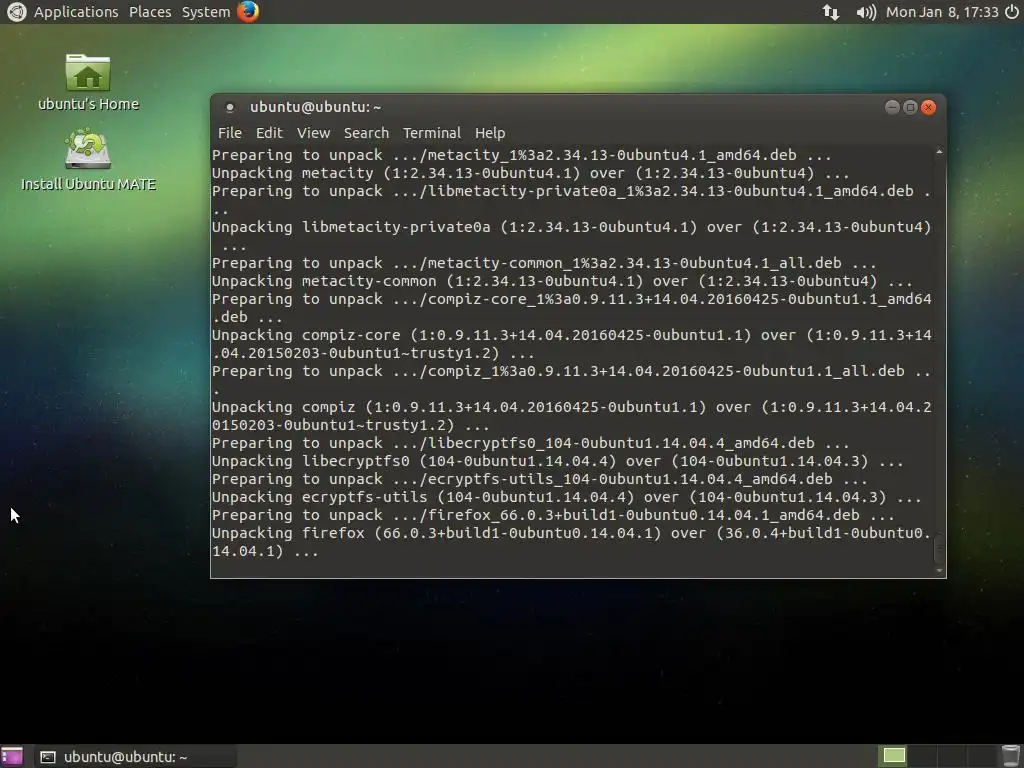This screenshot has height=768, width=1024.
Task: Maximize the terminal window
Action: (910, 107)
